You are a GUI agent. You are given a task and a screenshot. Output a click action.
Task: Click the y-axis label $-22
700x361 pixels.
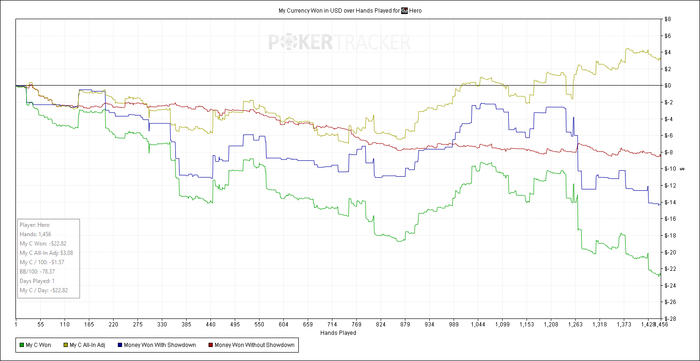click(x=670, y=269)
